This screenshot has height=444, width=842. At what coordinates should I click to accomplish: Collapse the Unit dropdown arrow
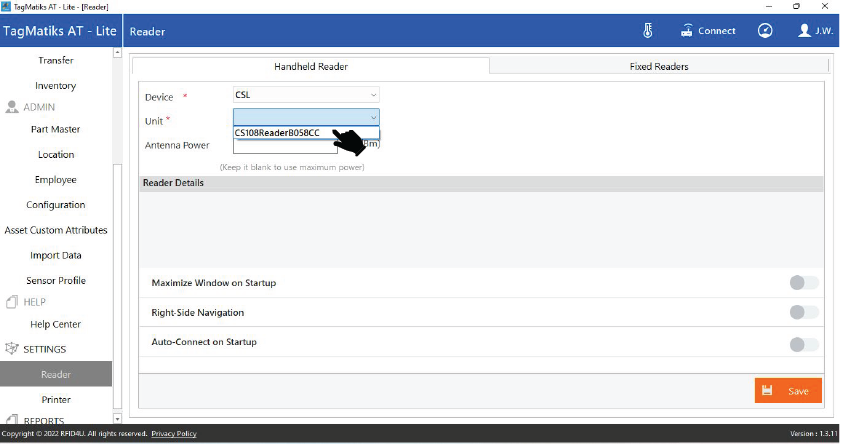373,118
